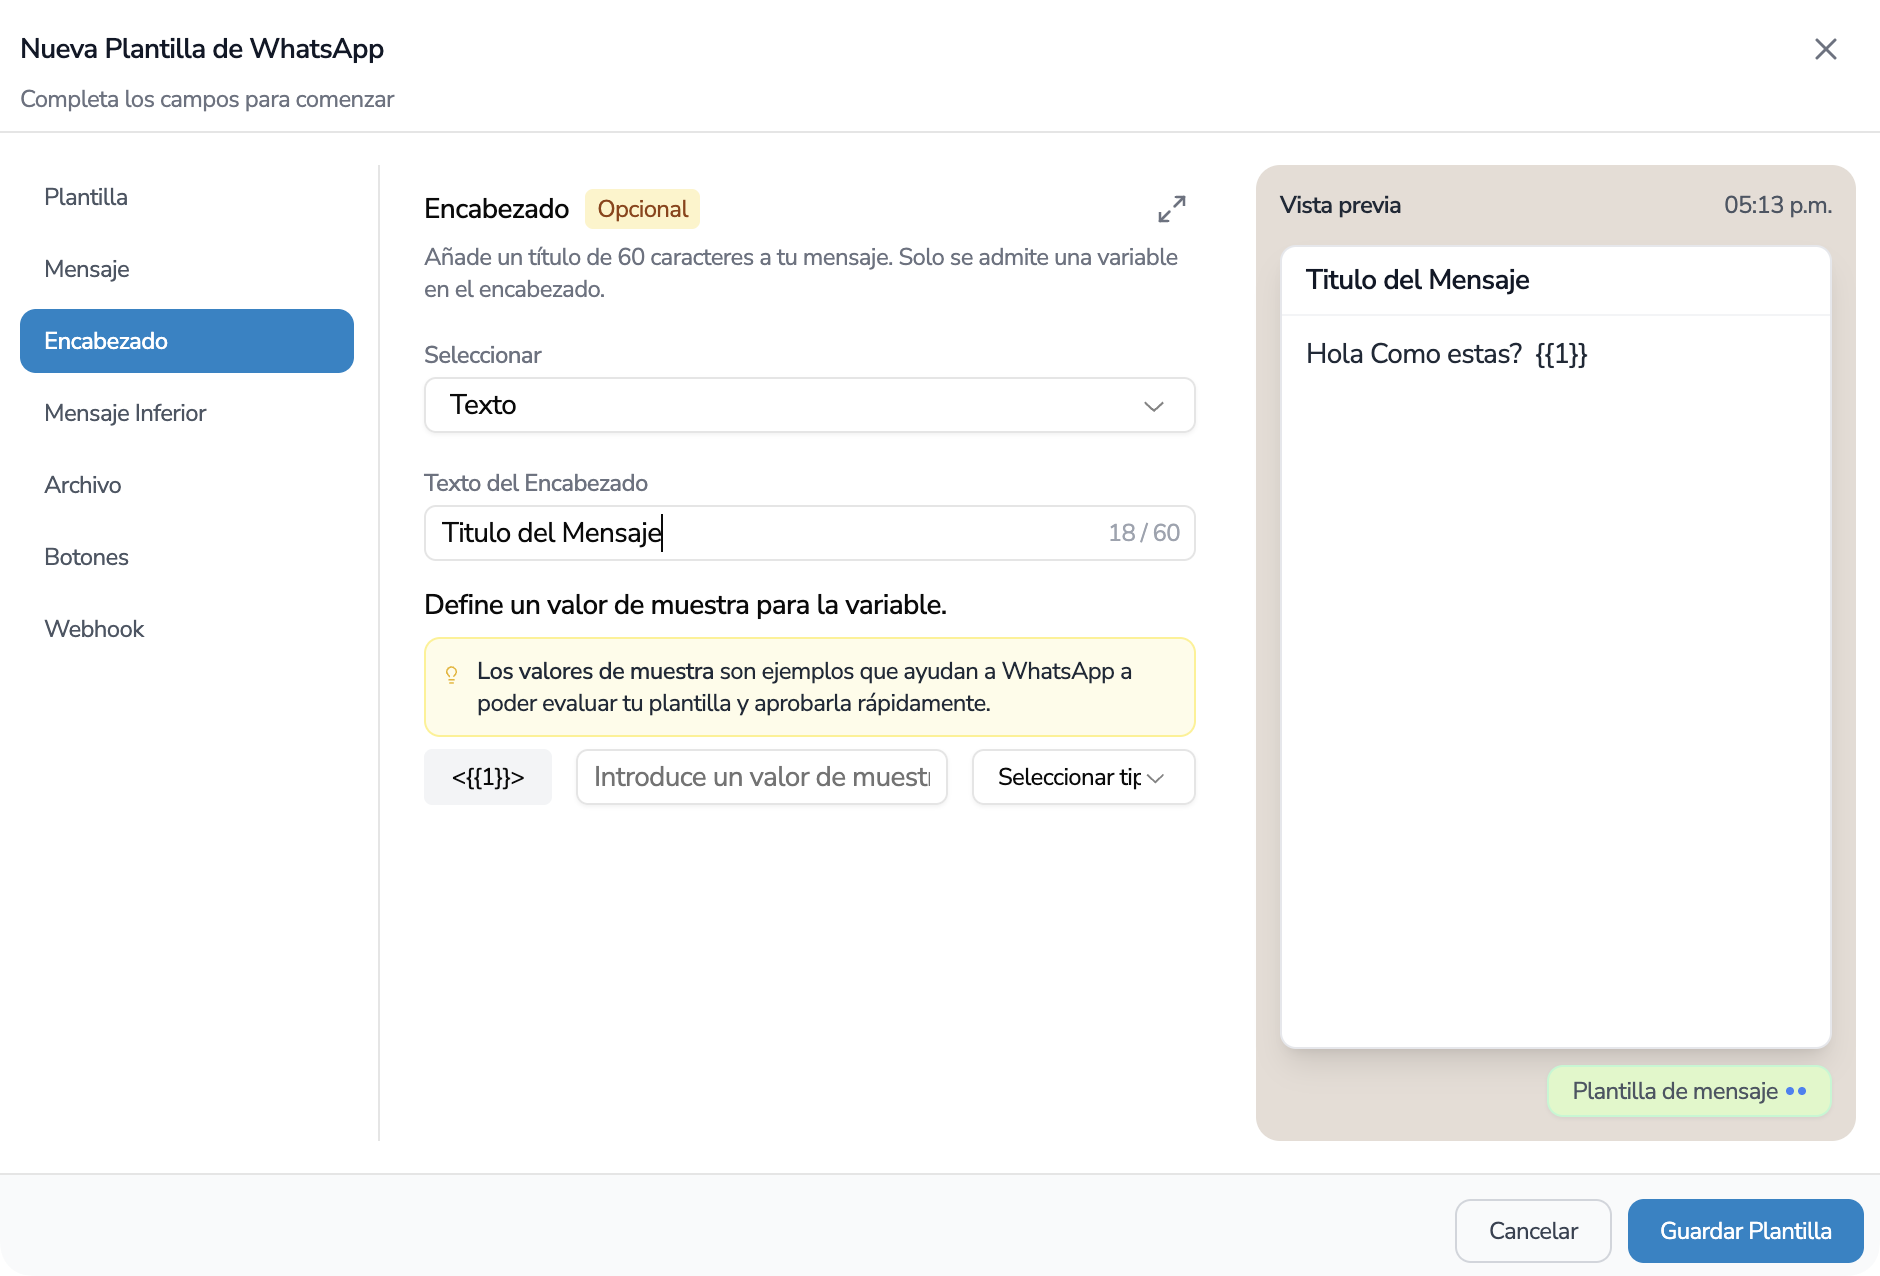The height and width of the screenshot is (1276, 1880).
Task: Click the Plantilla de mensaje label
Action: (1675, 1091)
